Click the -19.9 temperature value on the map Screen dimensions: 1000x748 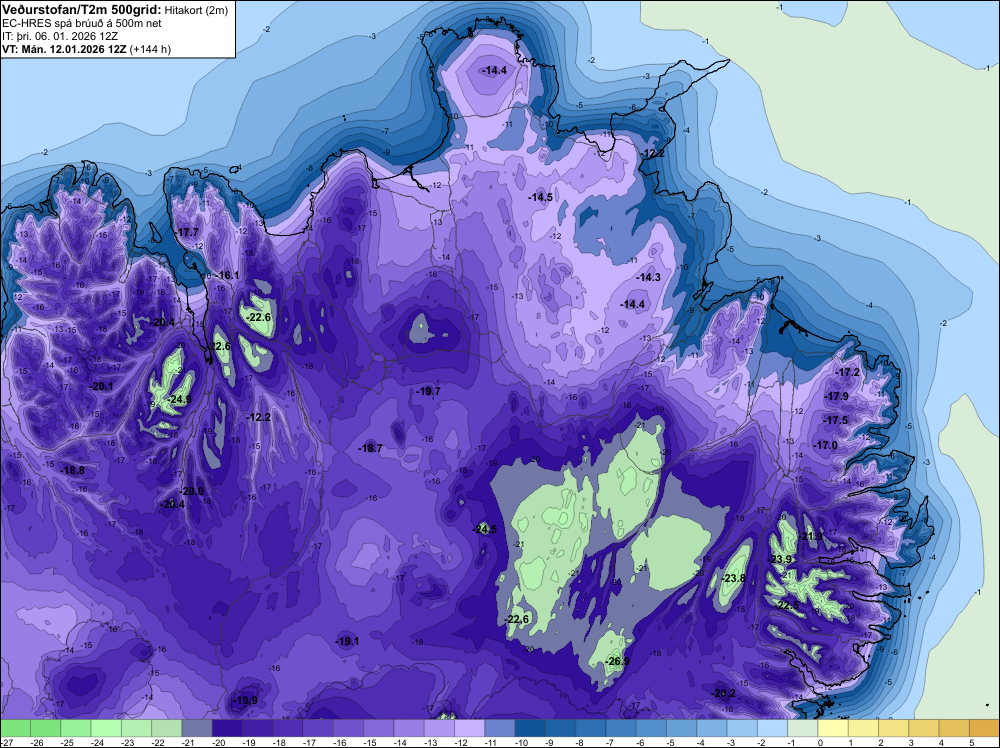tap(246, 700)
